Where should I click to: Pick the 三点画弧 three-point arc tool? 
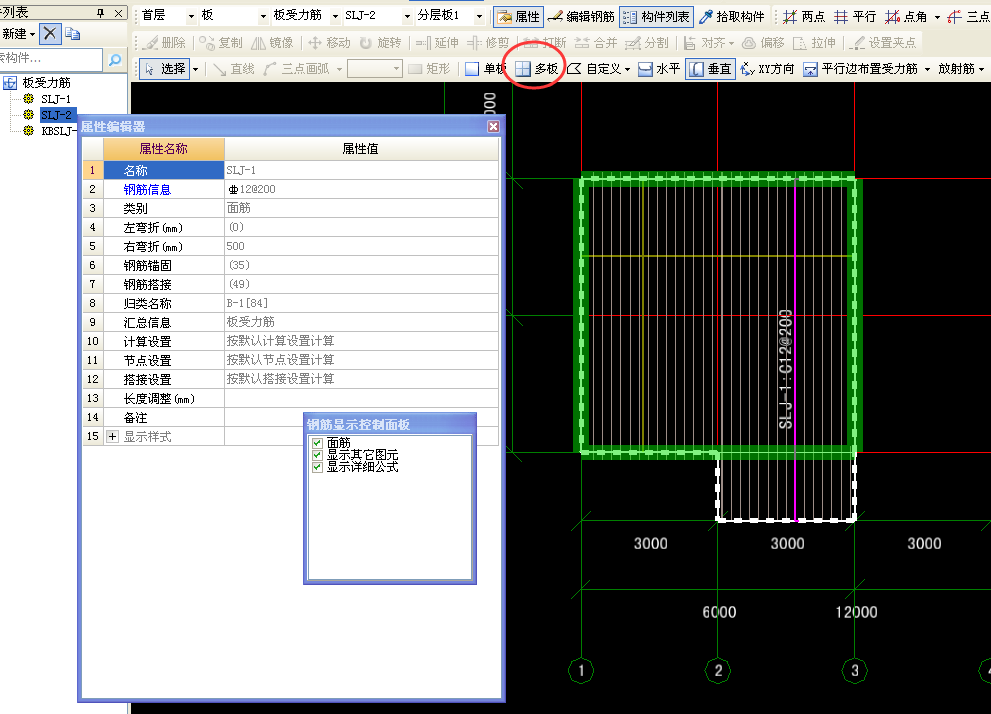tap(297, 68)
